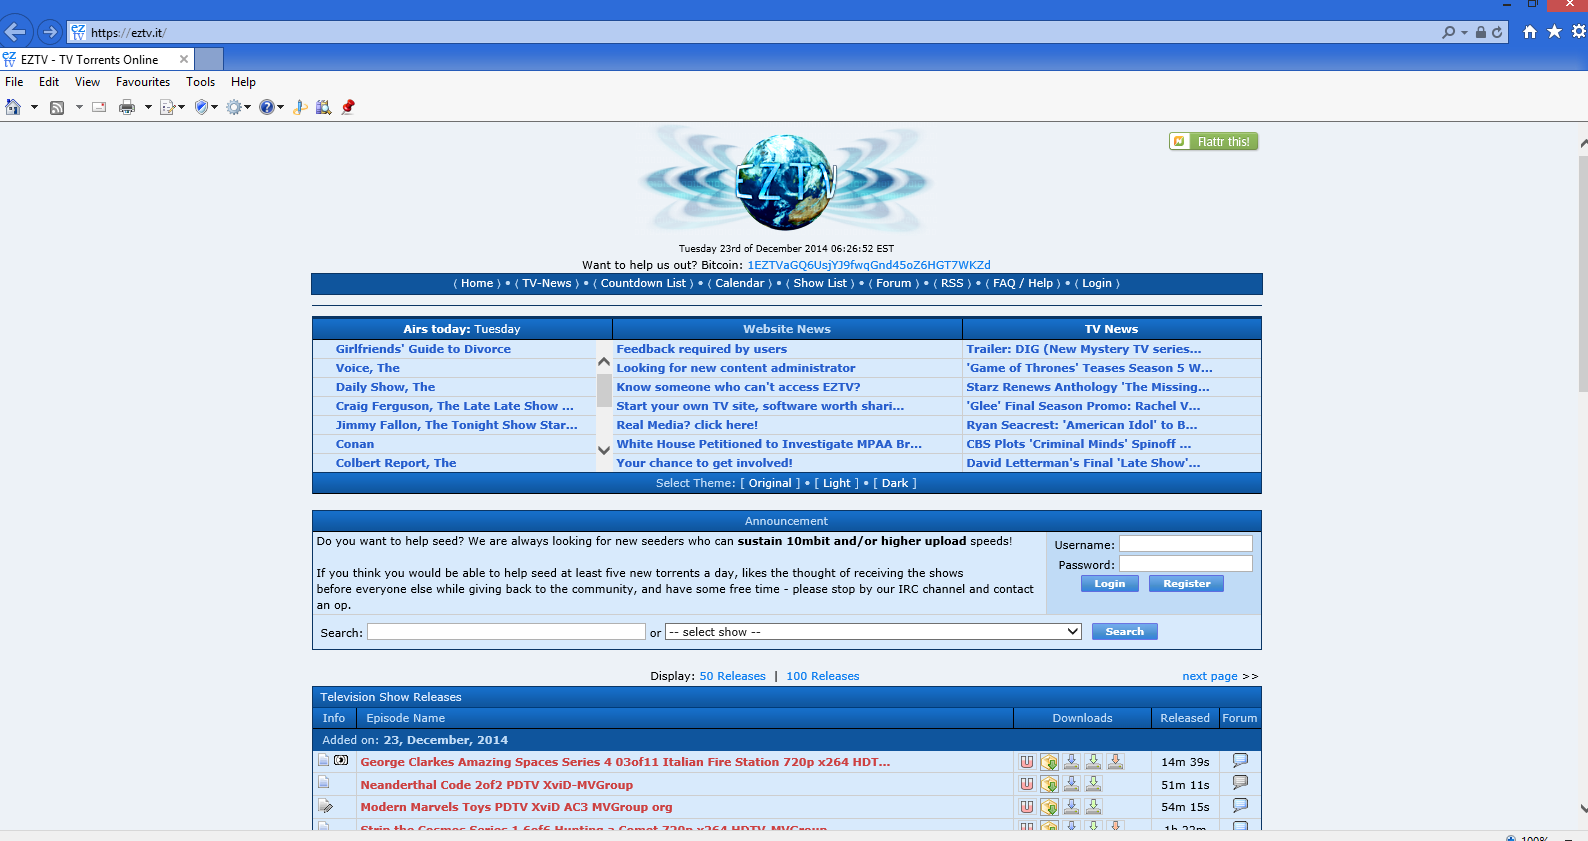Viewport: 1588px width, 841px height.
Task: Open 'Feedback required by users' news item
Action: (x=701, y=349)
